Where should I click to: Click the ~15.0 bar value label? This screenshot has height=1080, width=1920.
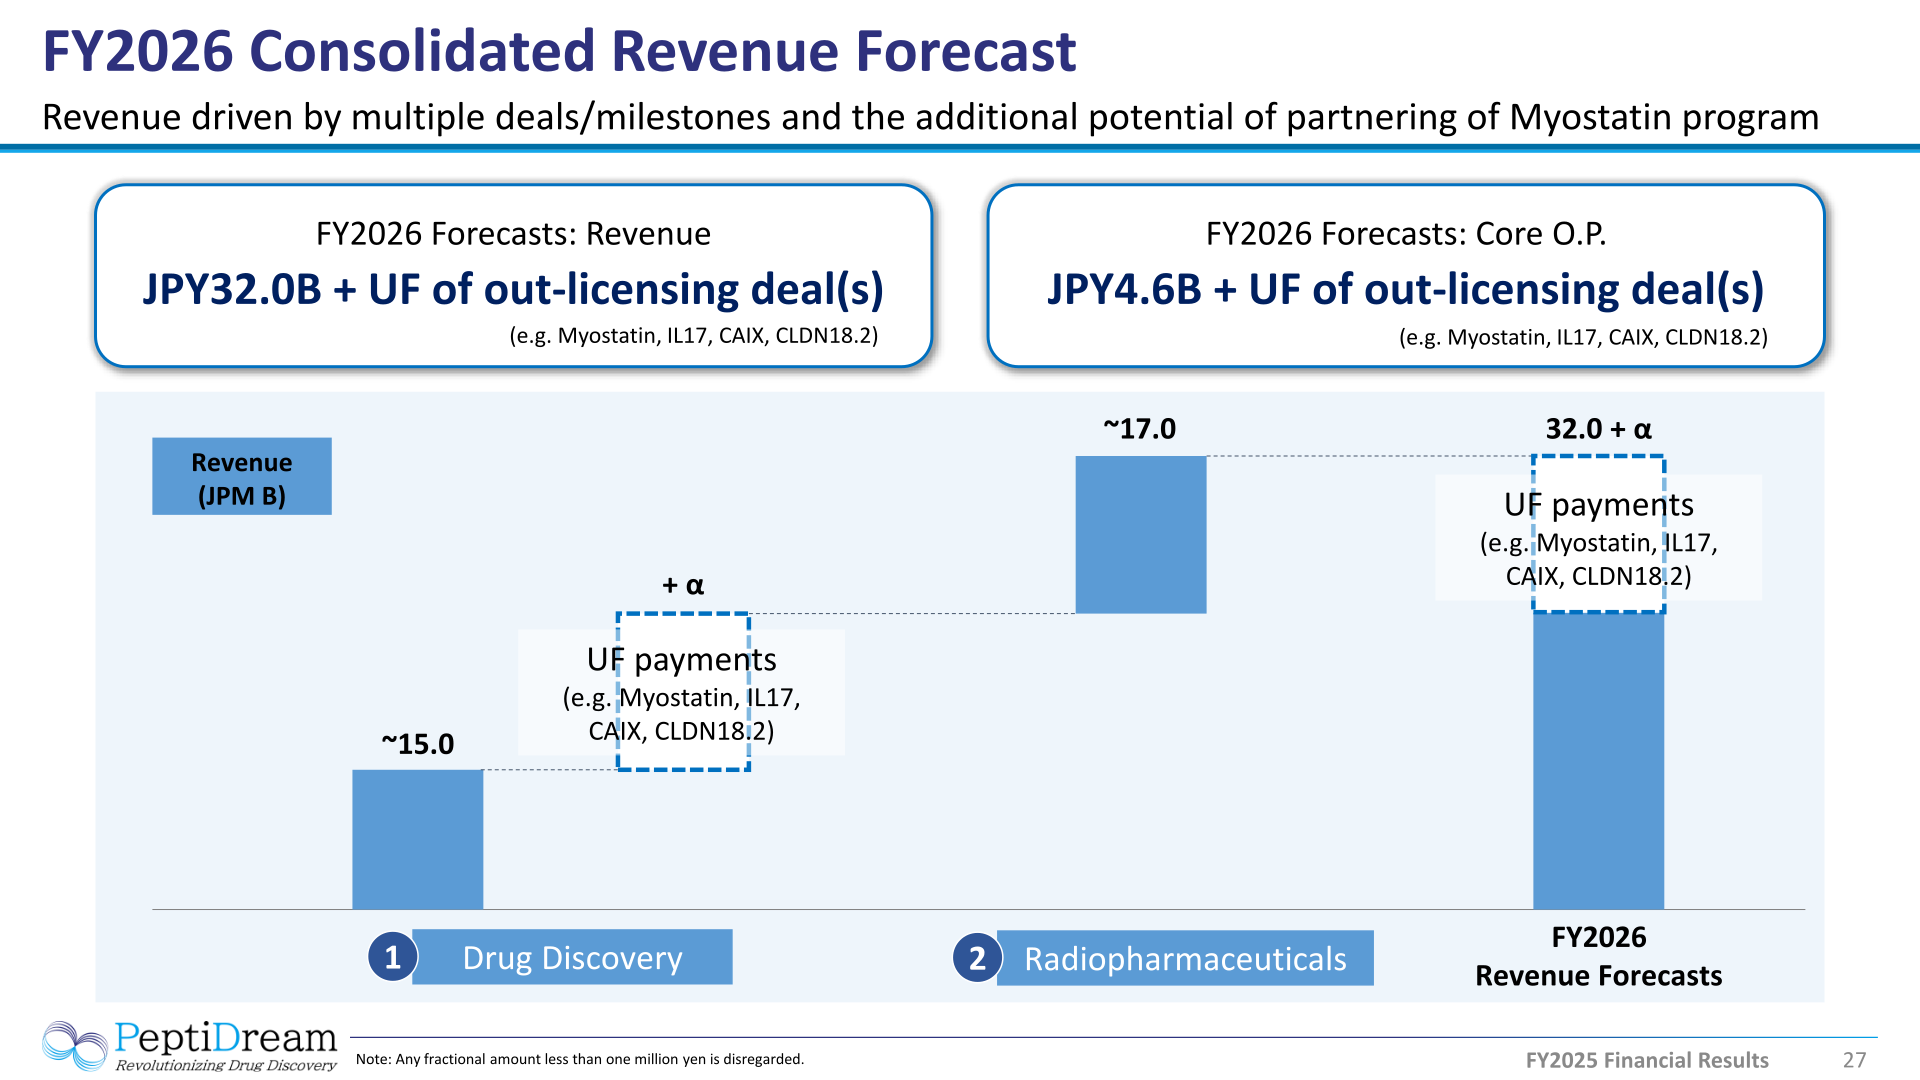coord(418,744)
